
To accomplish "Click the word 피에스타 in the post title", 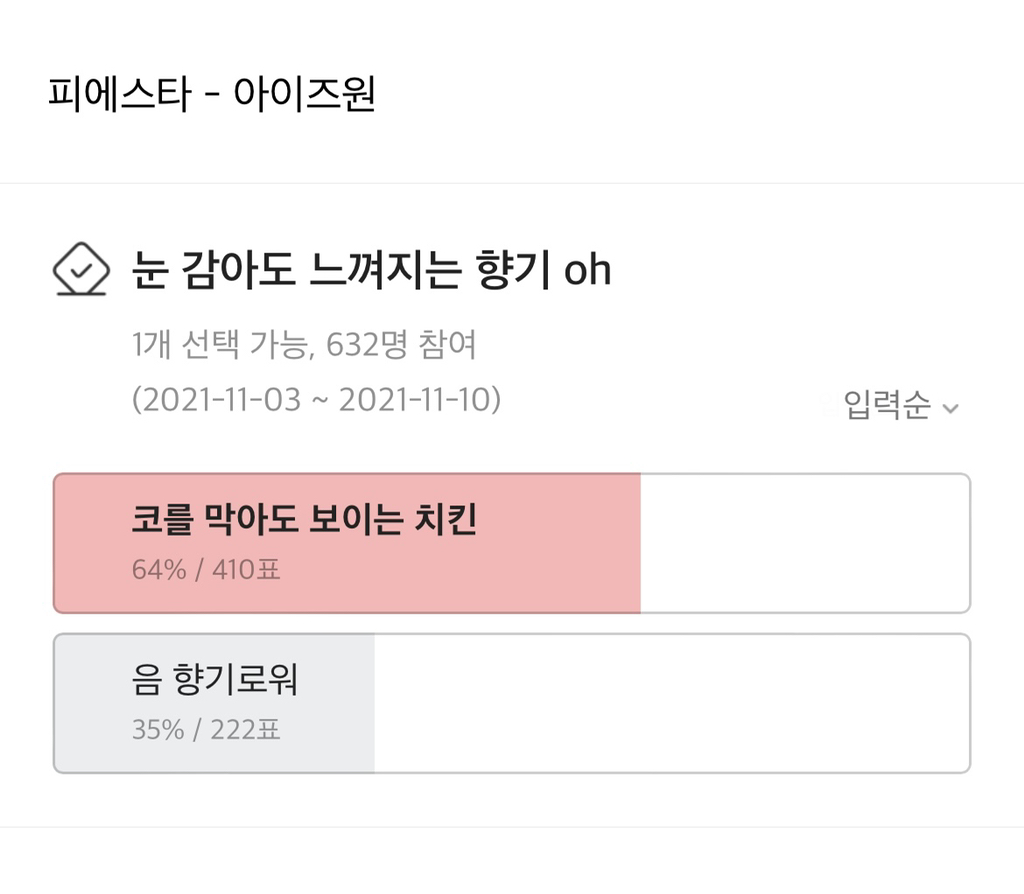I will [x=119, y=95].
